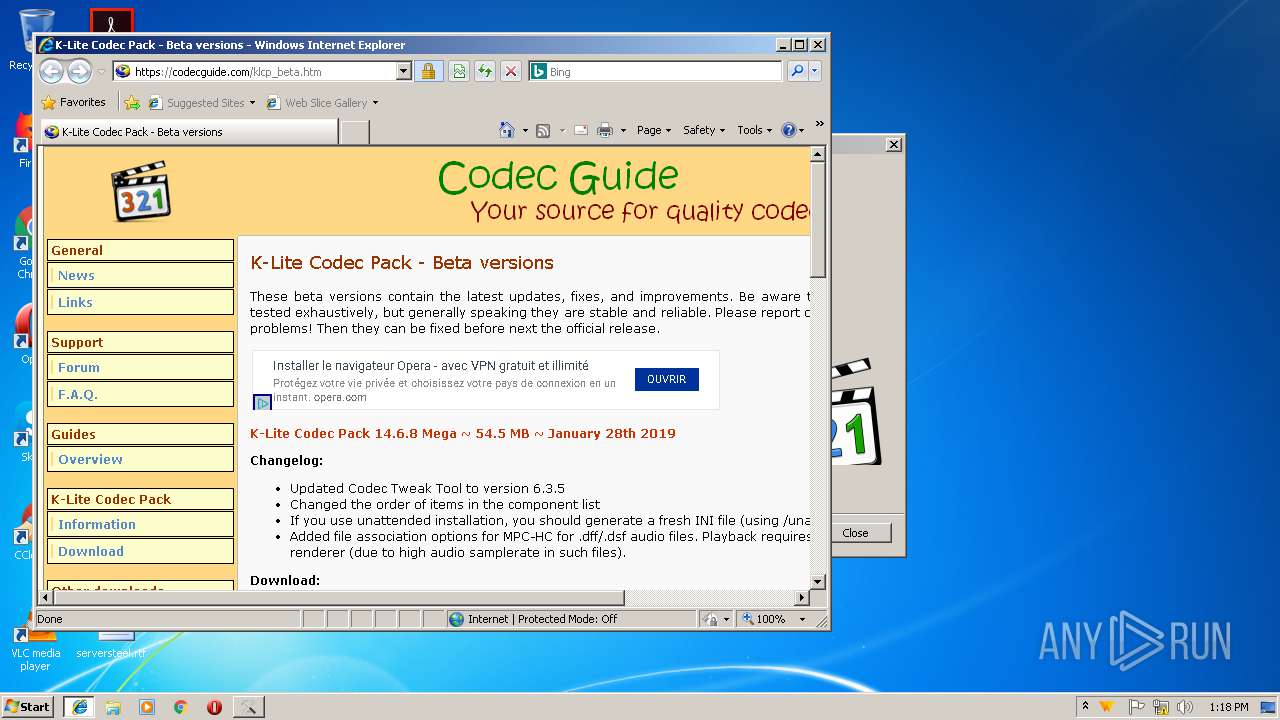Click the browser Forward arrow button
This screenshot has width=1280, height=720.
pyautogui.click(x=79, y=71)
